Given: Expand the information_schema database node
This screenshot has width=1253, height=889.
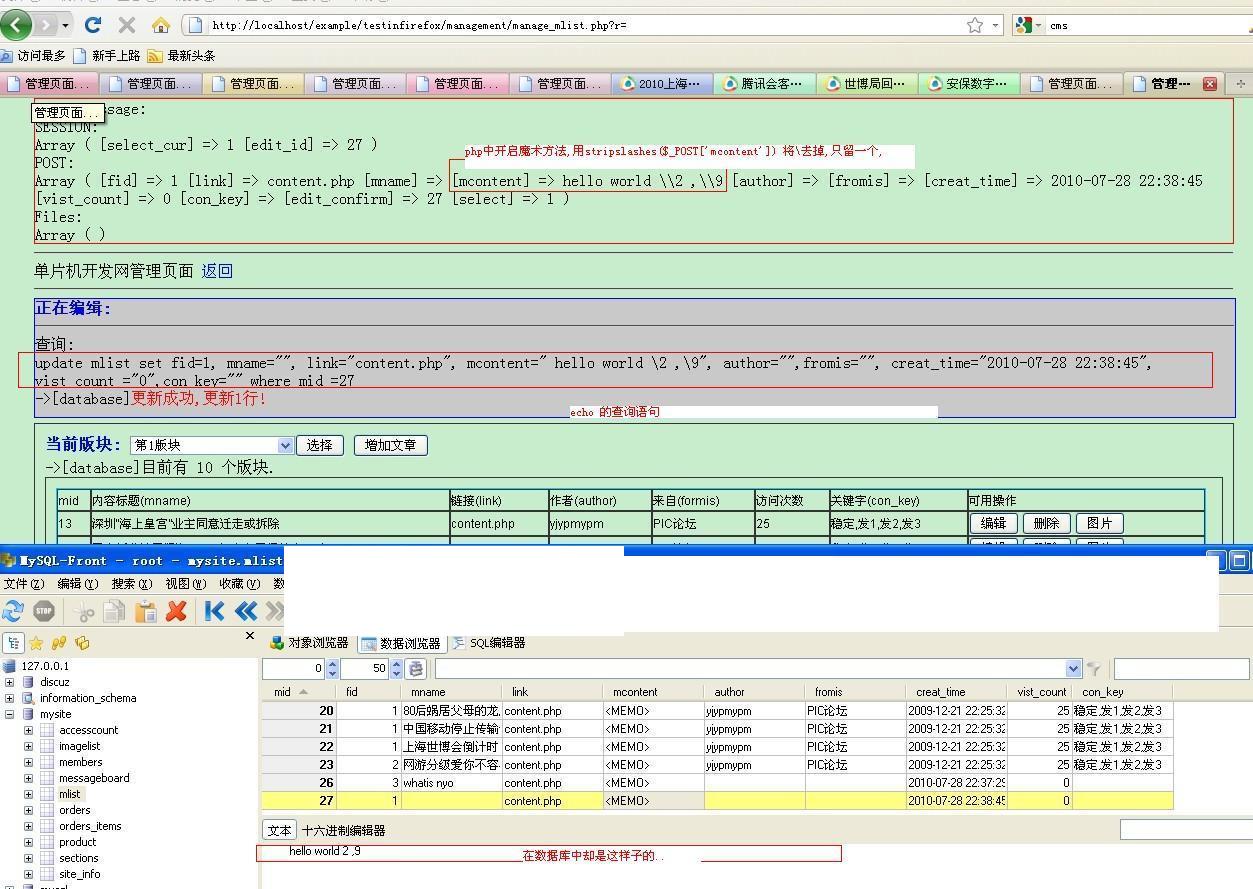Looking at the screenshot, I should click(10, 698).
